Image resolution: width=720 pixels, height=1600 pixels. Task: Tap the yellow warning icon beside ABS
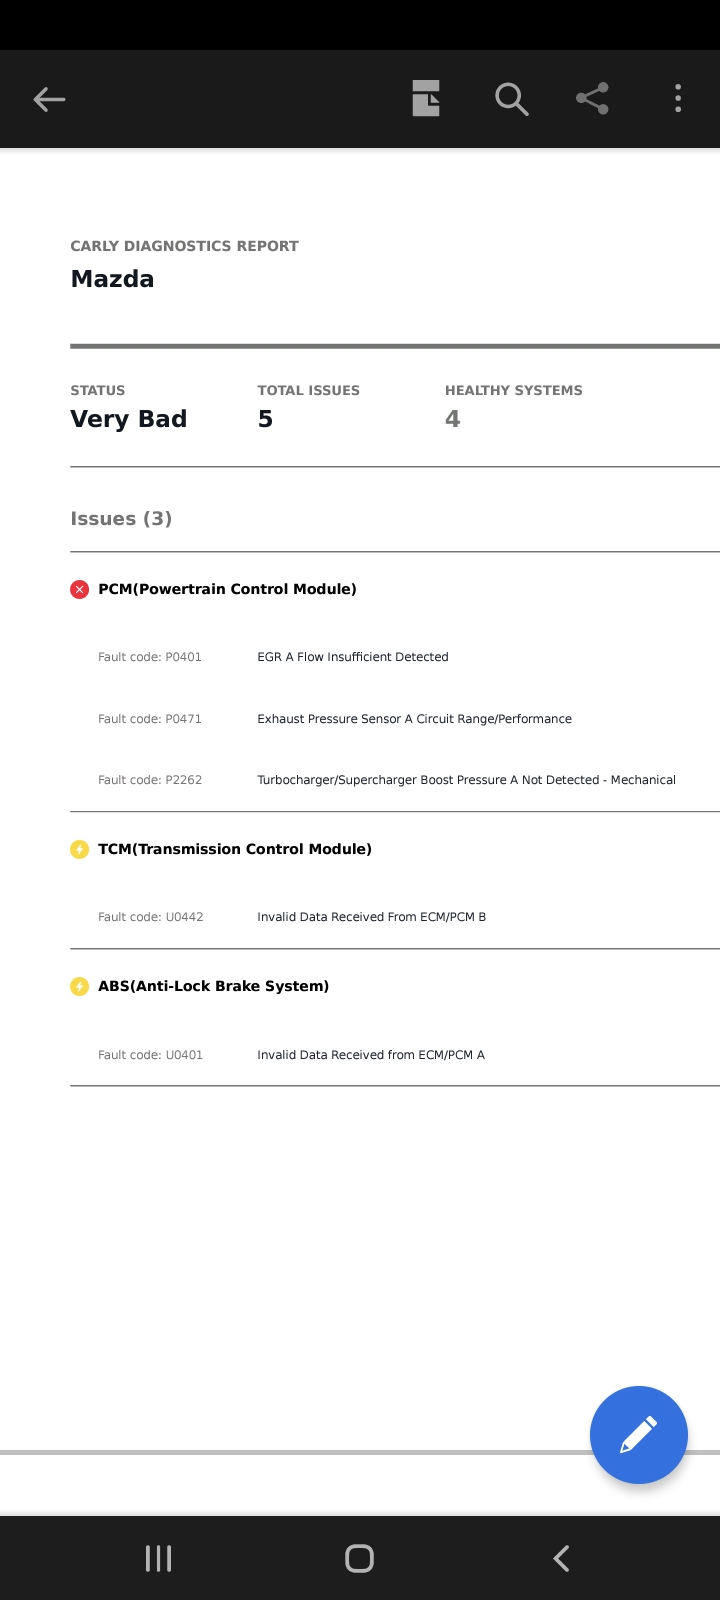(x=80, y=987)
